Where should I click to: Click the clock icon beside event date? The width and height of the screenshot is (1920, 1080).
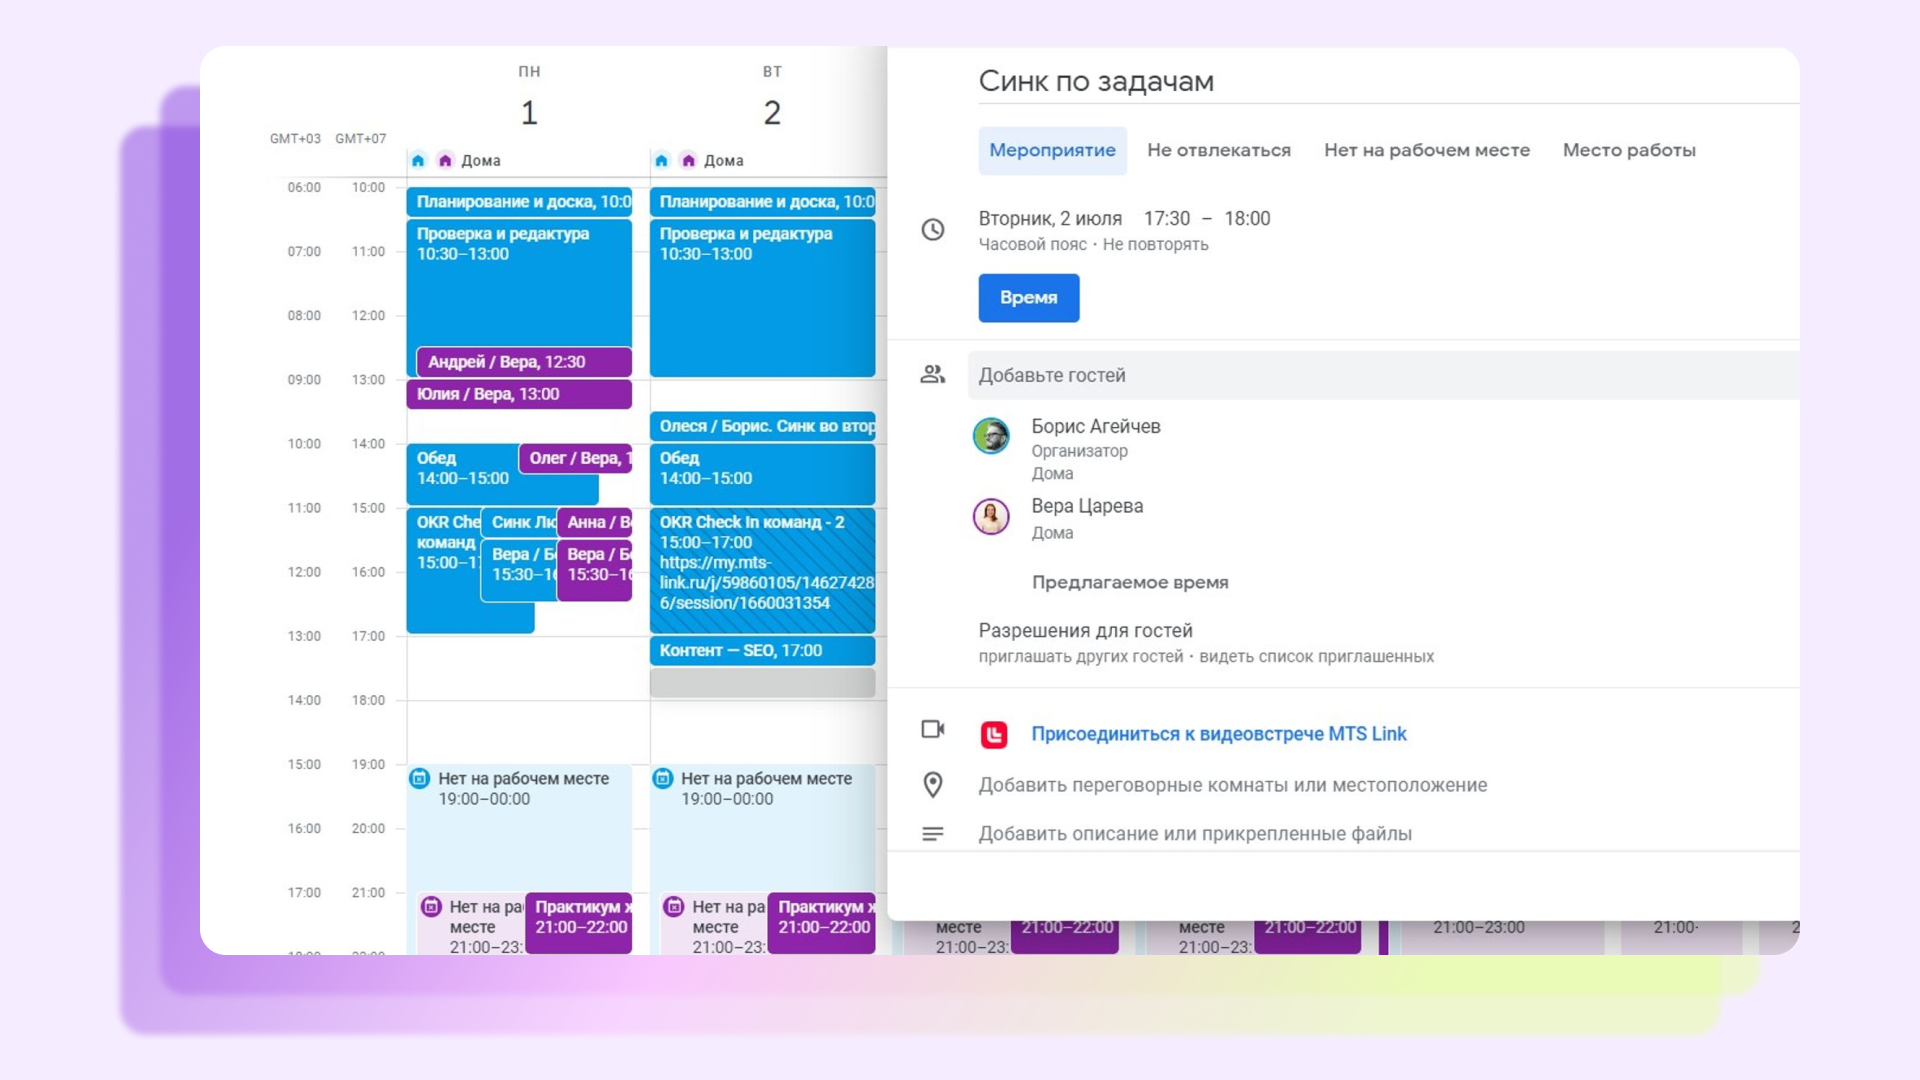[x=932, y=230]
